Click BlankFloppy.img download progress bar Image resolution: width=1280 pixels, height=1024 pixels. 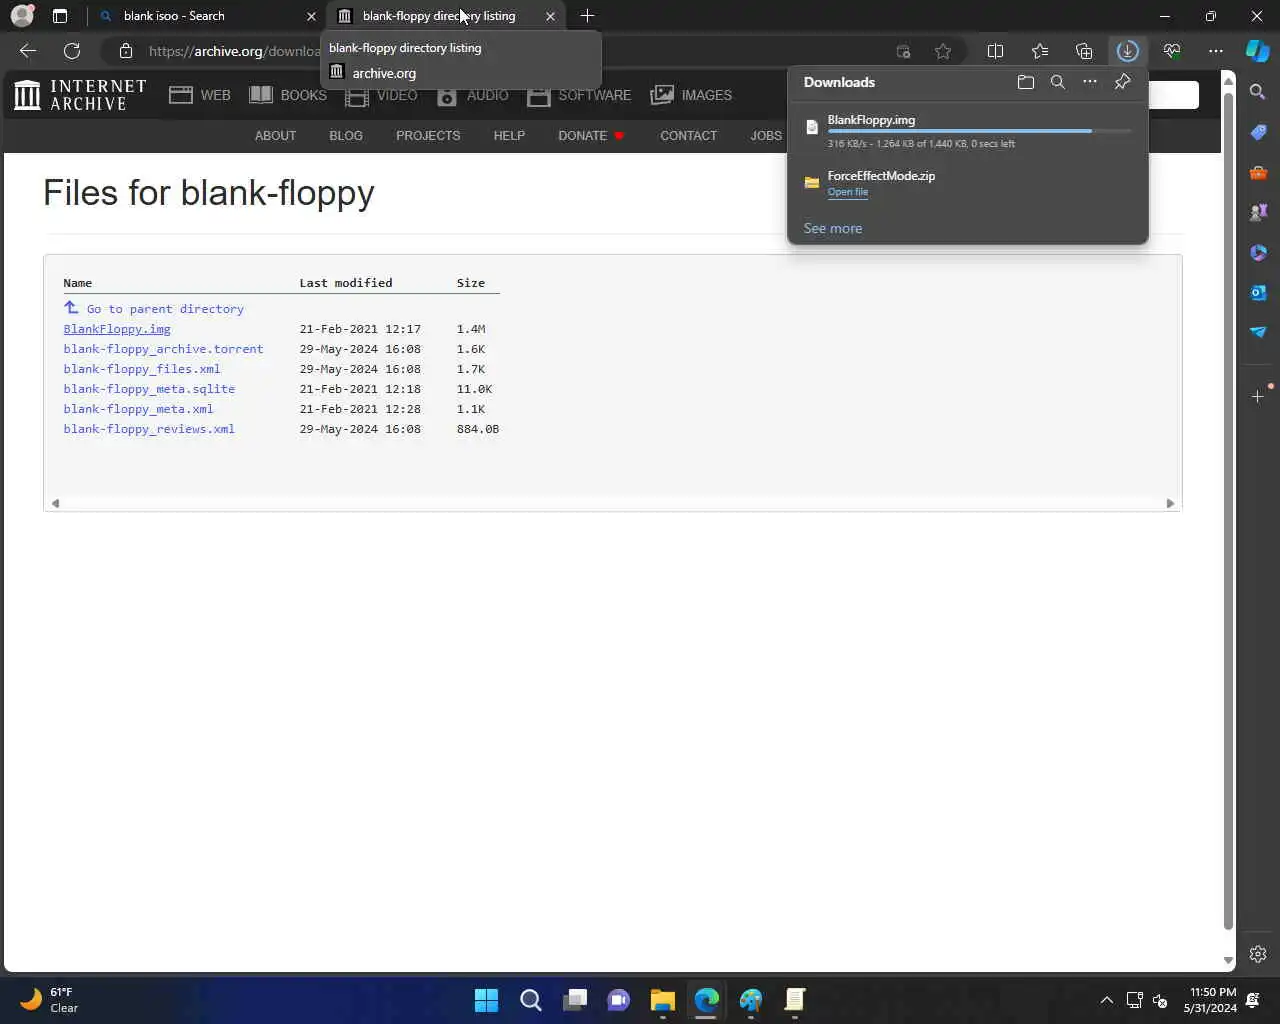pos(980,131)
